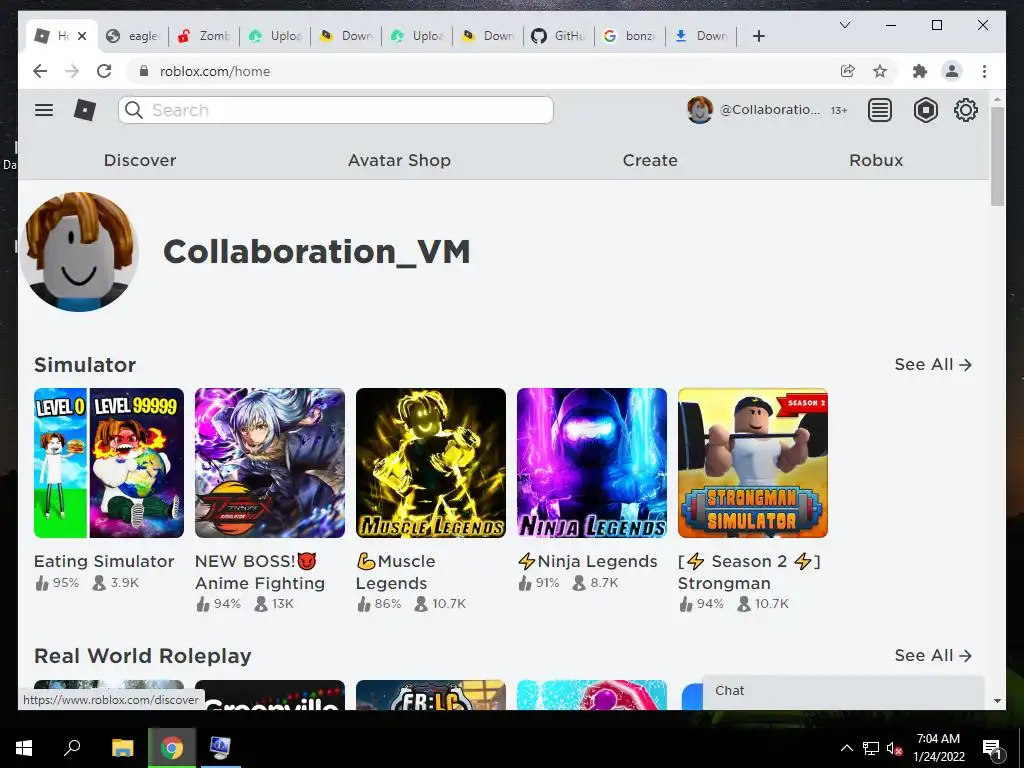Open the Ninja Legends game thumbnail
Screen dimensions: 1024x768
(592, 463)
